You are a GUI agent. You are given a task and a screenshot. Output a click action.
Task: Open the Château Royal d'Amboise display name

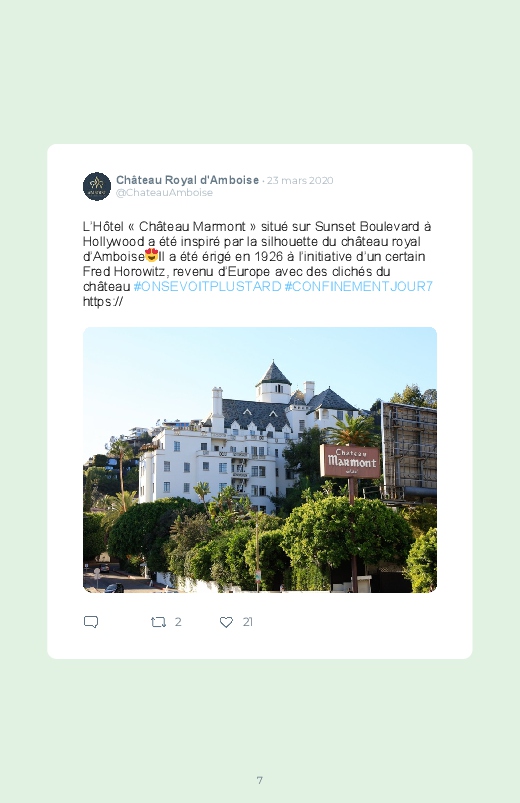click(188, 180)
